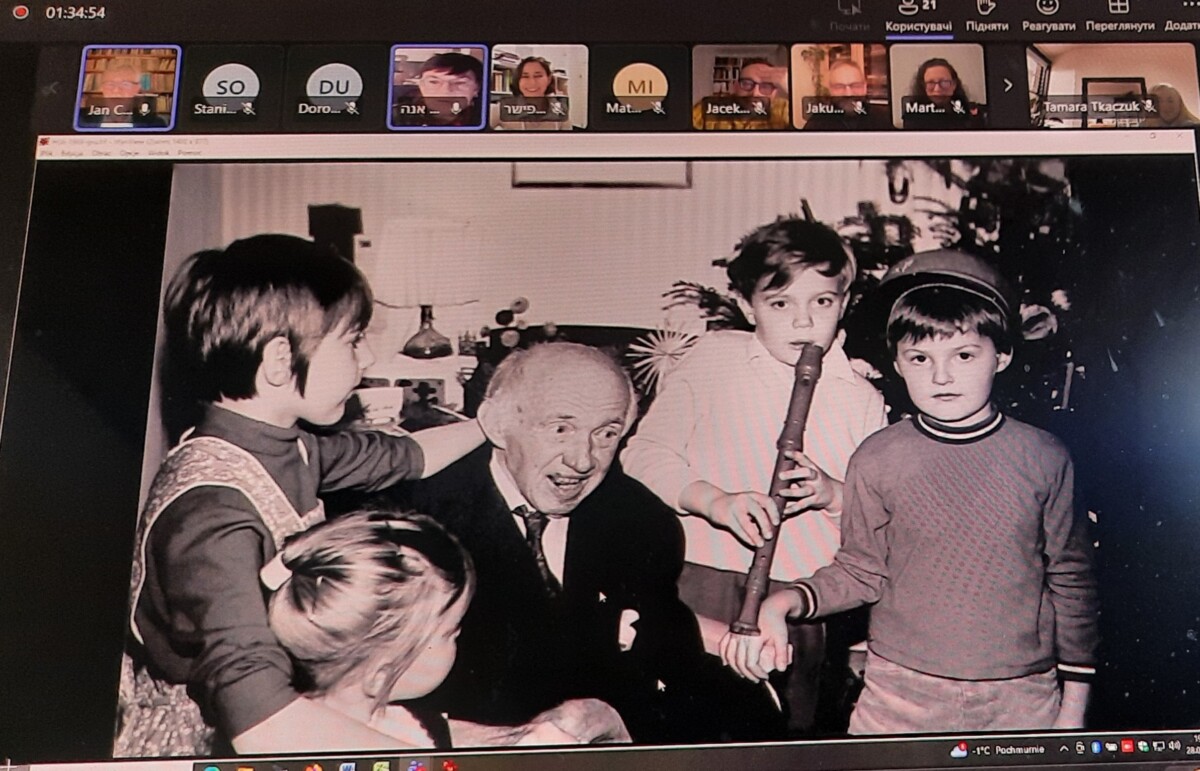The height and width of the screenshot is (771, 1200).
Task: Click the red recording indicator
Action: pos(20,13)
